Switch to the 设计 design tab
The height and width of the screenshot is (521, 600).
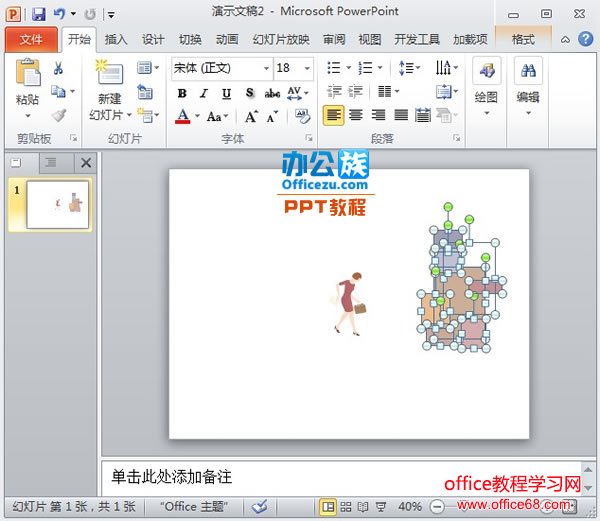point(153,39)
